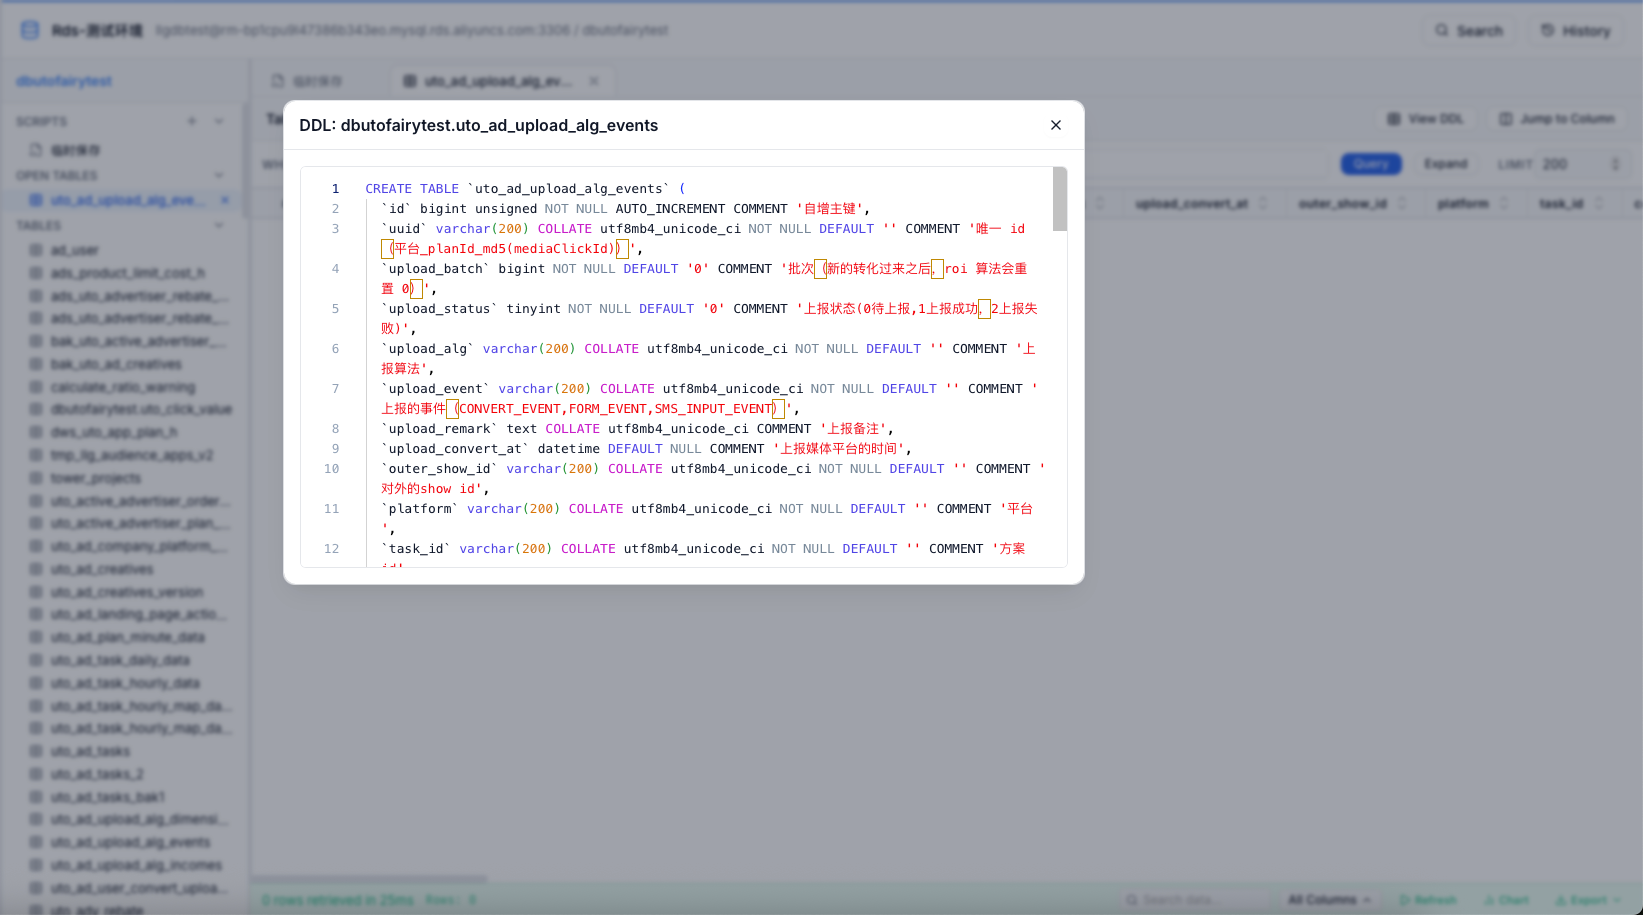Image resolution: width=1643 pixels, height=915 pixels.
Task: Collapse the TABLES section
Action: click(x=219, y=225)
